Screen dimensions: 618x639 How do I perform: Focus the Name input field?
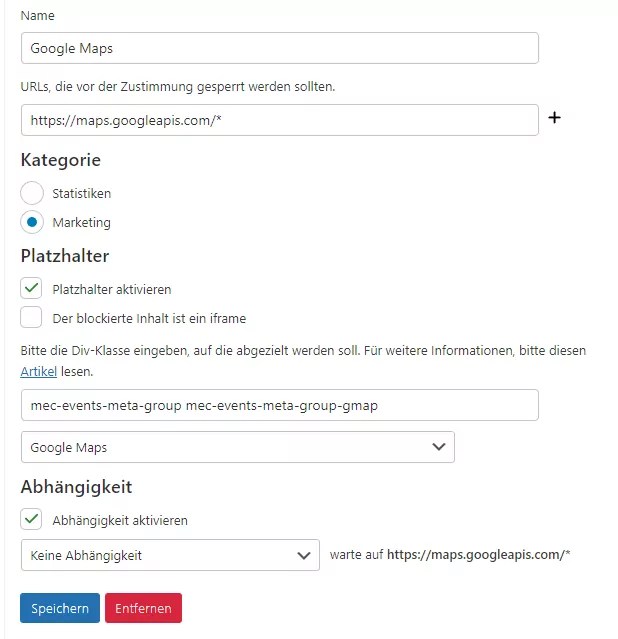tap(279, 48)
